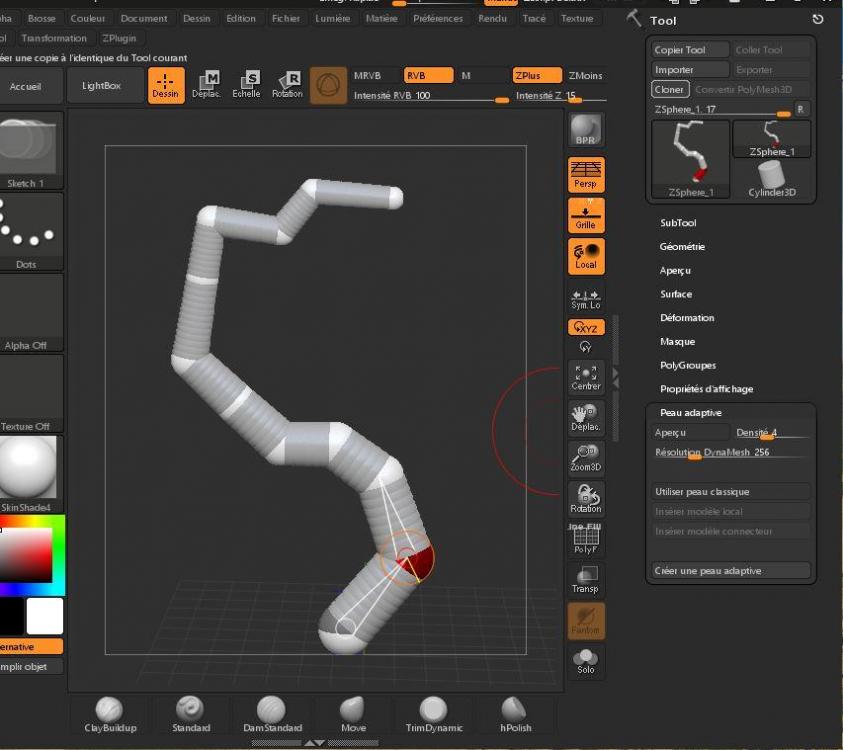Image resolution: width=843 pixels, height=750 pixels.
Task: Pick the hPolish brush
Action: 515,714
